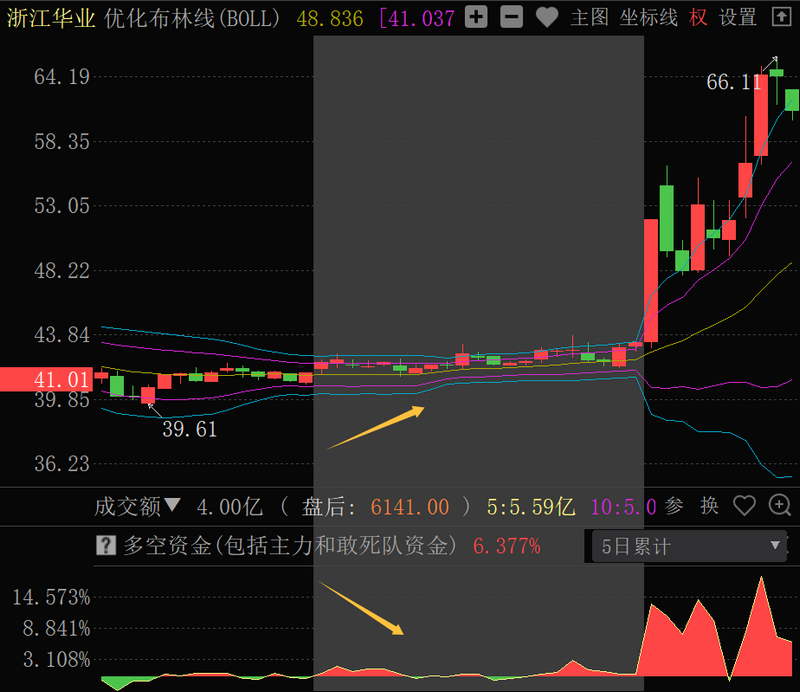Click the upload arrow icon at top right
The width and height of the screenshot is (800, 692).
click(781, 17)
